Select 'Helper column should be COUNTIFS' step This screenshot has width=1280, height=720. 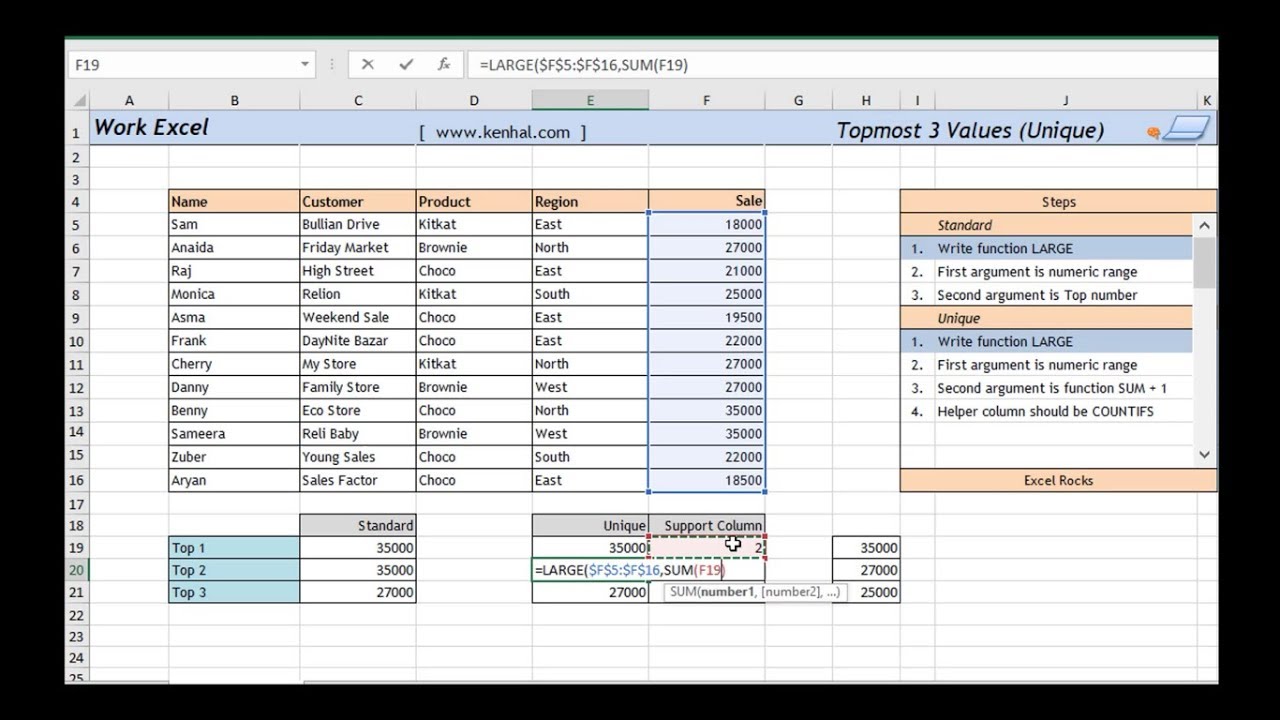click(1045, 411)
